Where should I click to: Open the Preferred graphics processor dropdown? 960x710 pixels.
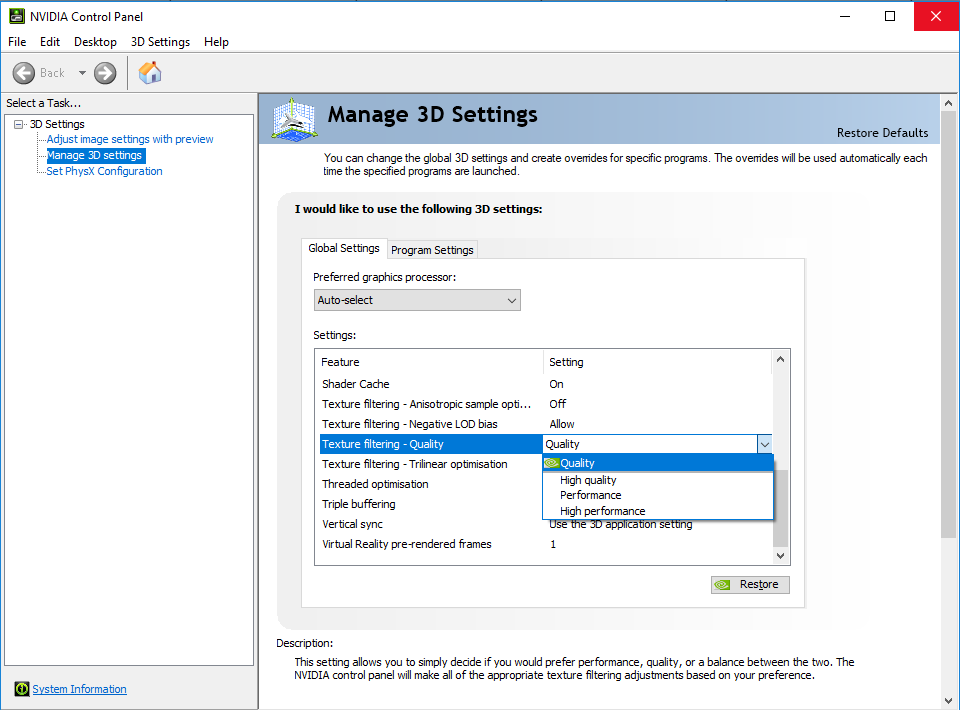tap(417, 300)
